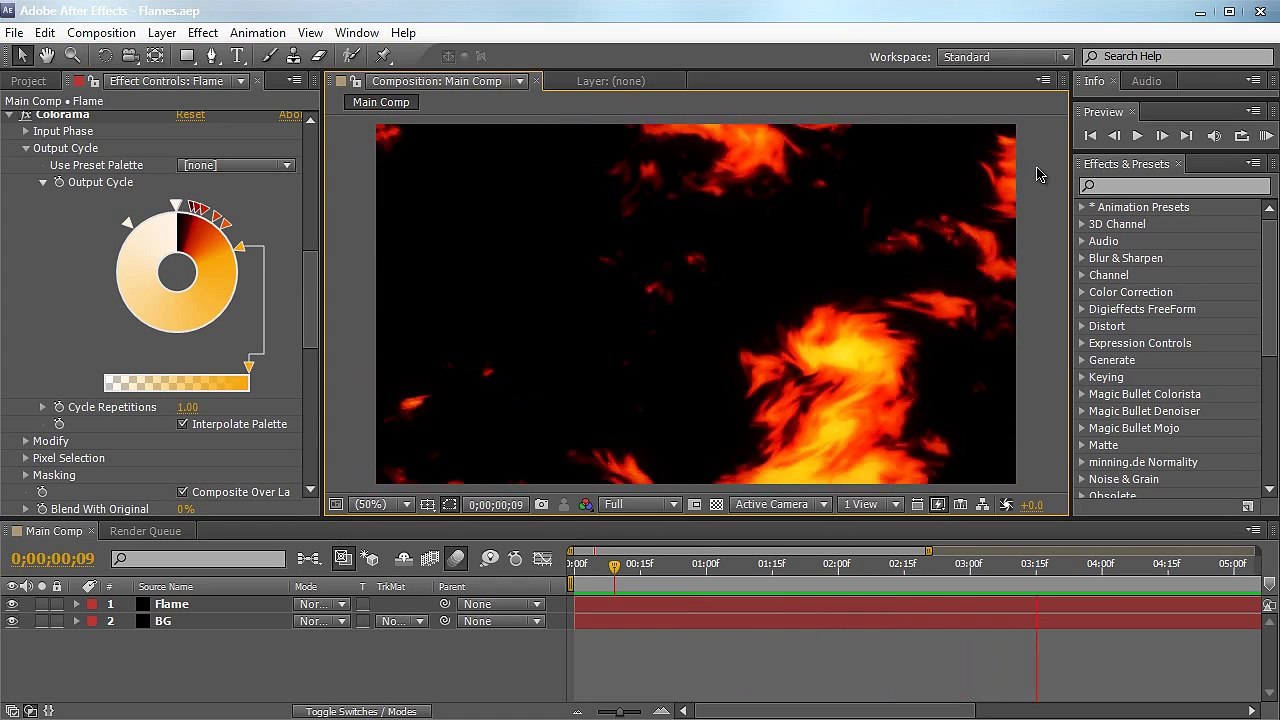The width and height of the screenshot is (1280, 720).
Task: Select the Hand tool
Action: (47, 56)
